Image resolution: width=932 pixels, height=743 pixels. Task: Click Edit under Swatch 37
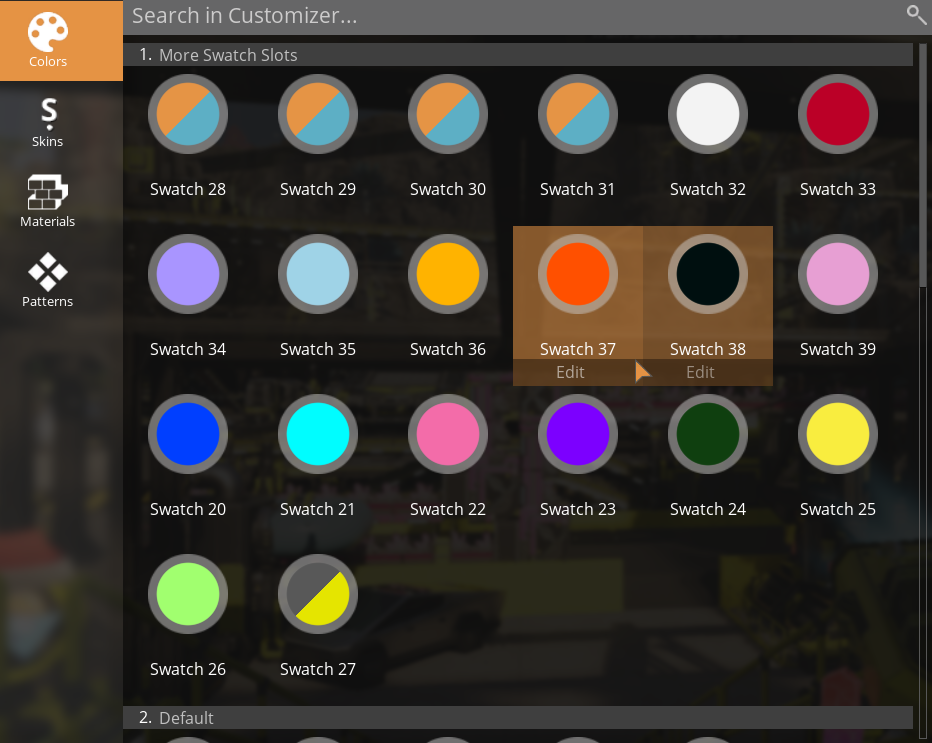click(571, 373)
